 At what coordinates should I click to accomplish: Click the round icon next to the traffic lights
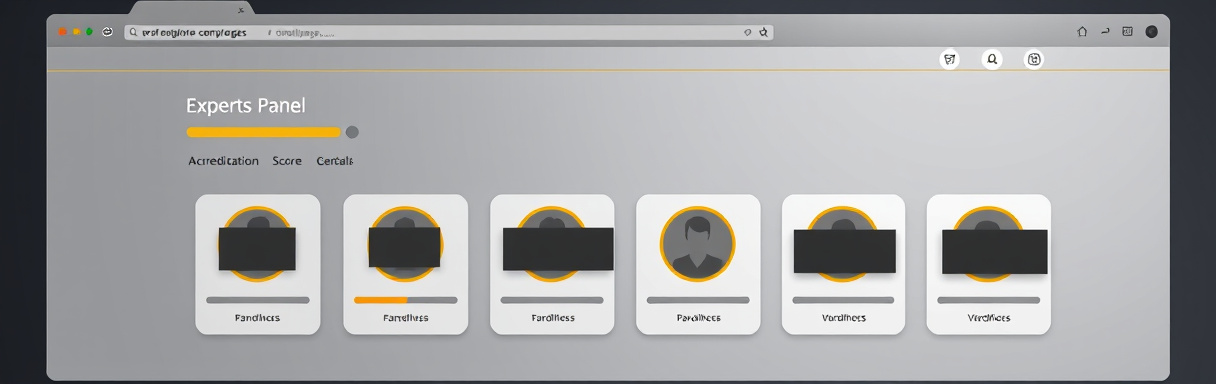click(x=107, y=32)
